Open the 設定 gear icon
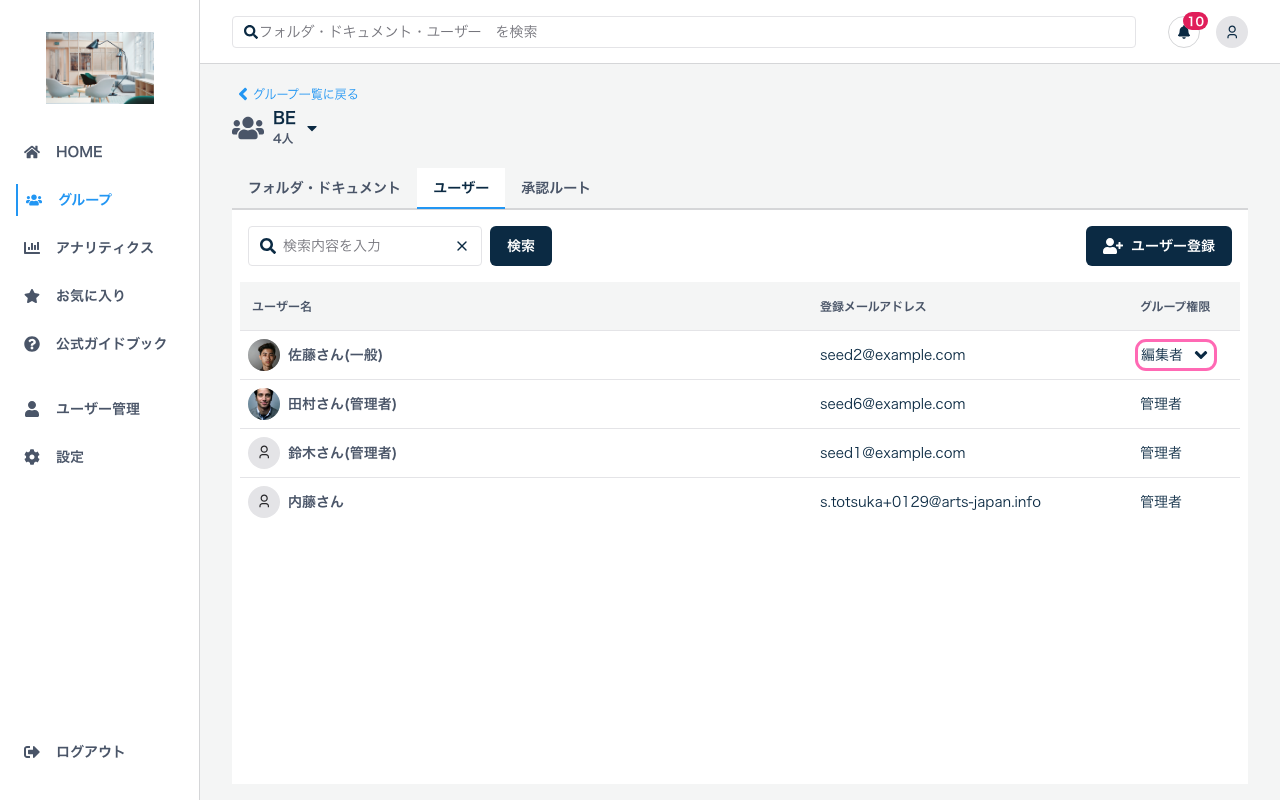Image resolution: width=1280 pixels, height=800 pixels. 31,456
